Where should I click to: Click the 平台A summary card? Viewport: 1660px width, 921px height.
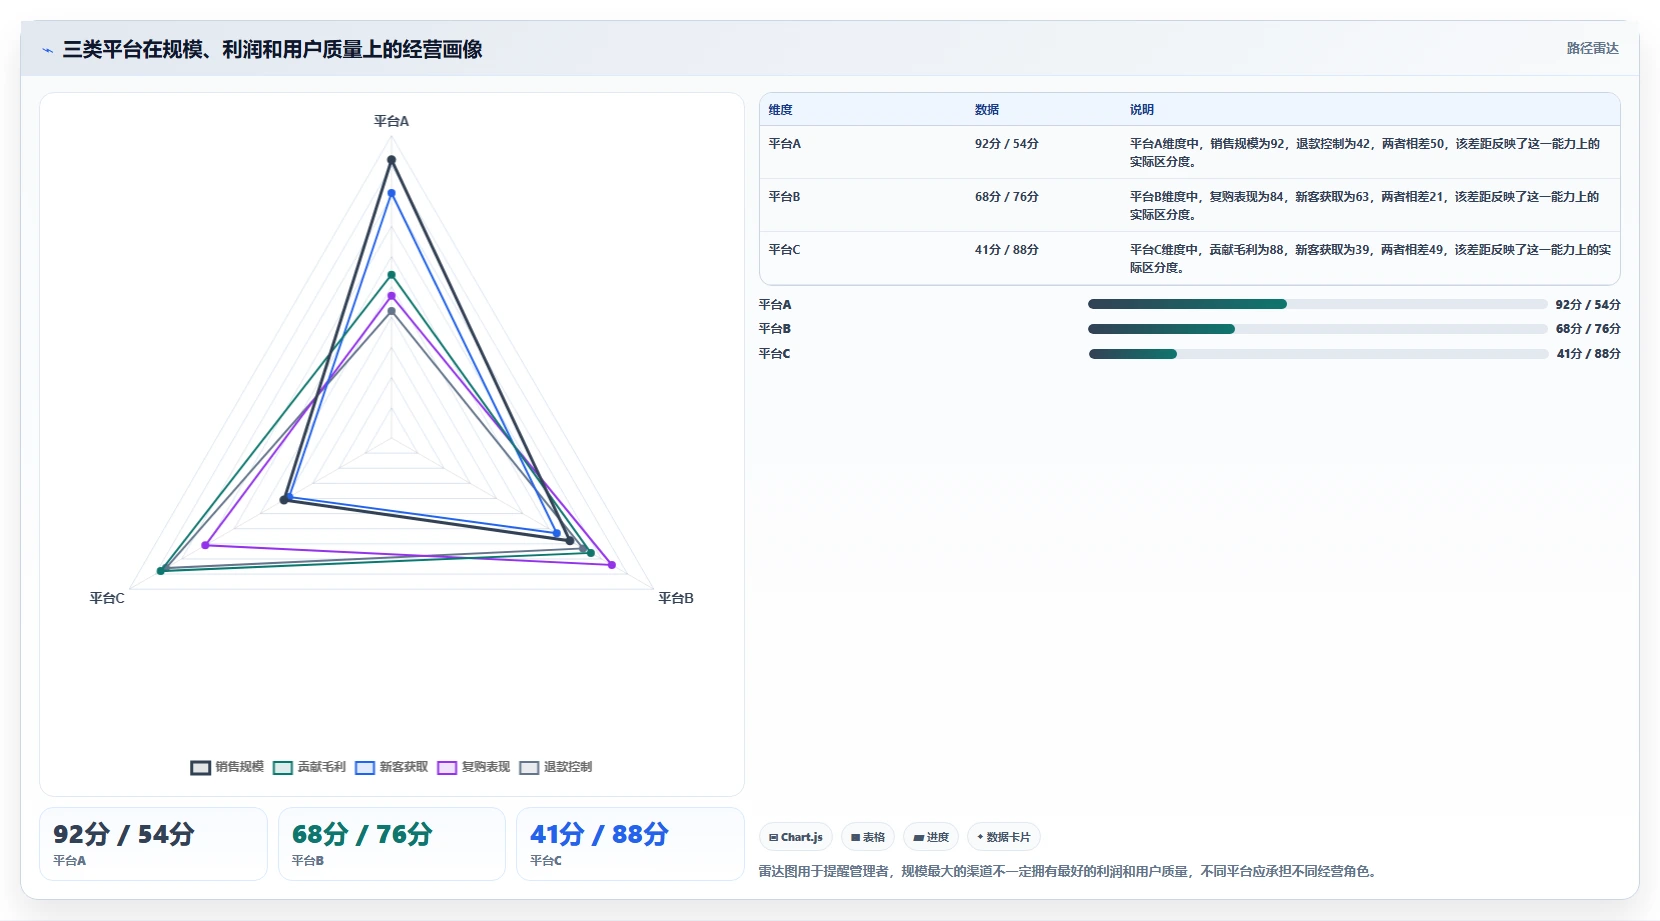pyautogui.click(x=153, y=844)
